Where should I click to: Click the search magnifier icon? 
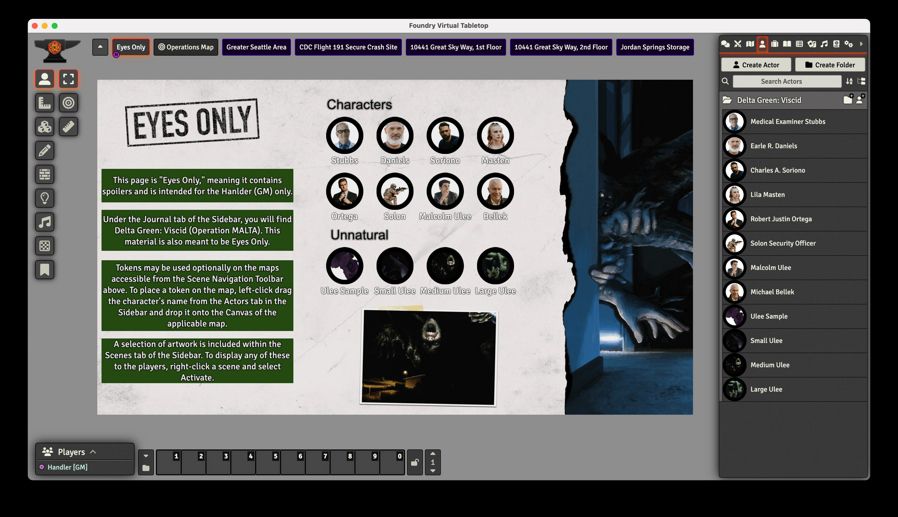726,81
